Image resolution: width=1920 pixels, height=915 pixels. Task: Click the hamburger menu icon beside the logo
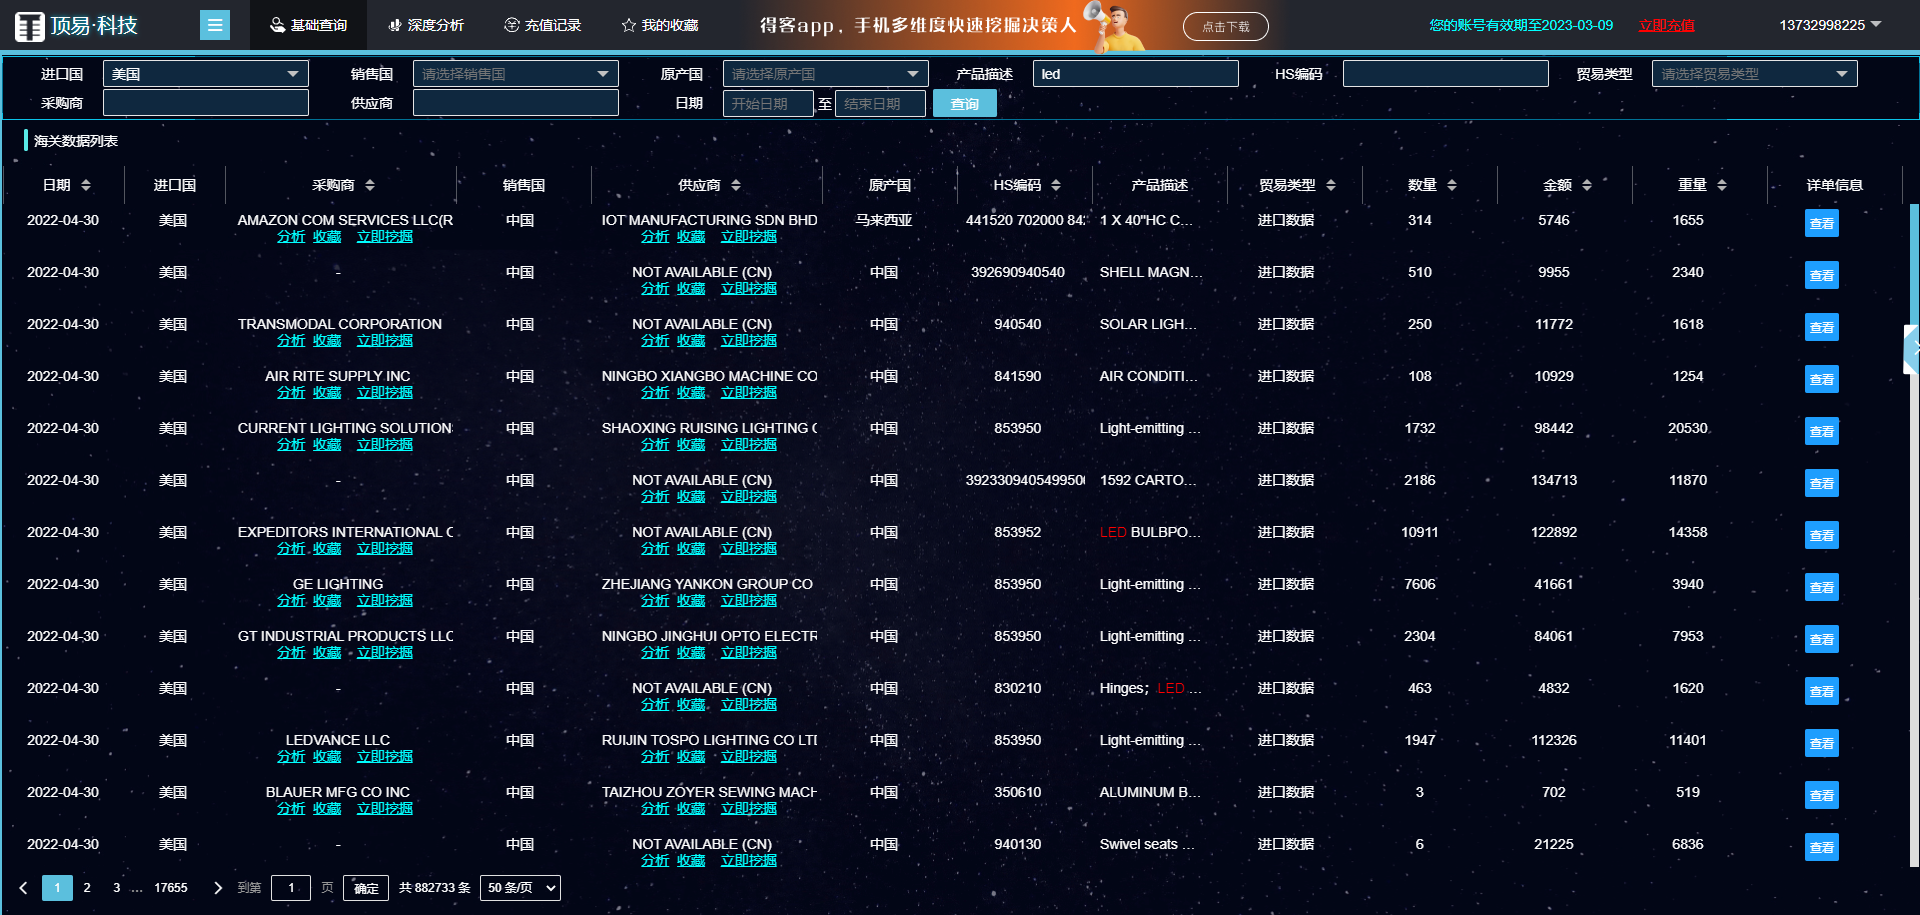coord(214,25)
